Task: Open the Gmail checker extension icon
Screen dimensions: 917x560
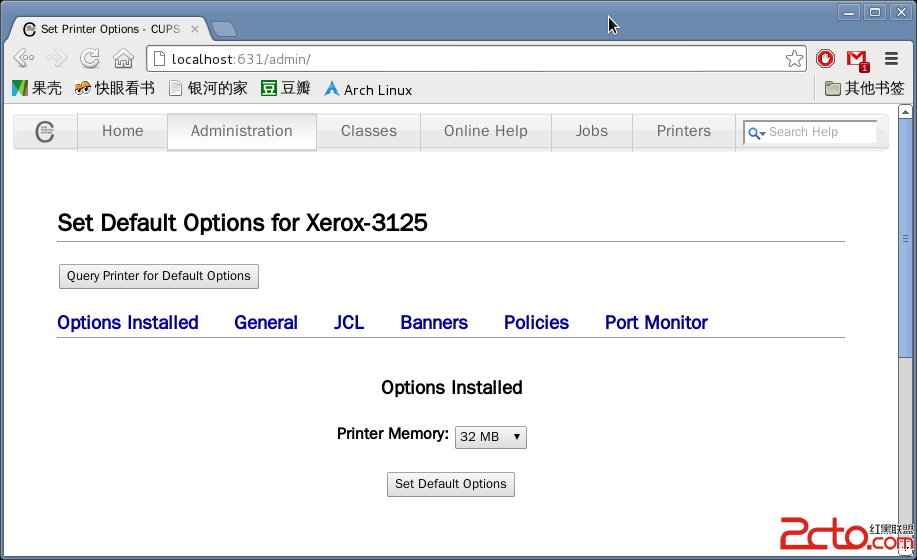Action: click(858, 60)
